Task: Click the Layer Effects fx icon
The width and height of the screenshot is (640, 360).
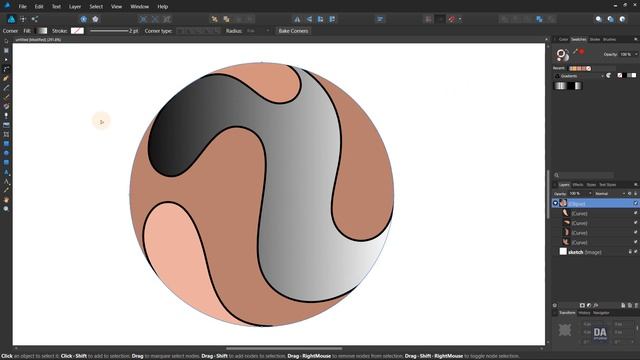Action: click(x=596, y=305)
